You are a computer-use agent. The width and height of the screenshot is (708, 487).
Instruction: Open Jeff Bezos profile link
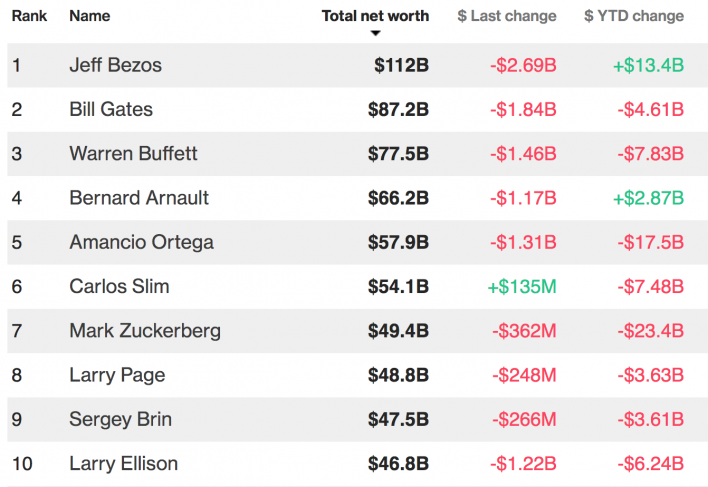pos(115,66)
